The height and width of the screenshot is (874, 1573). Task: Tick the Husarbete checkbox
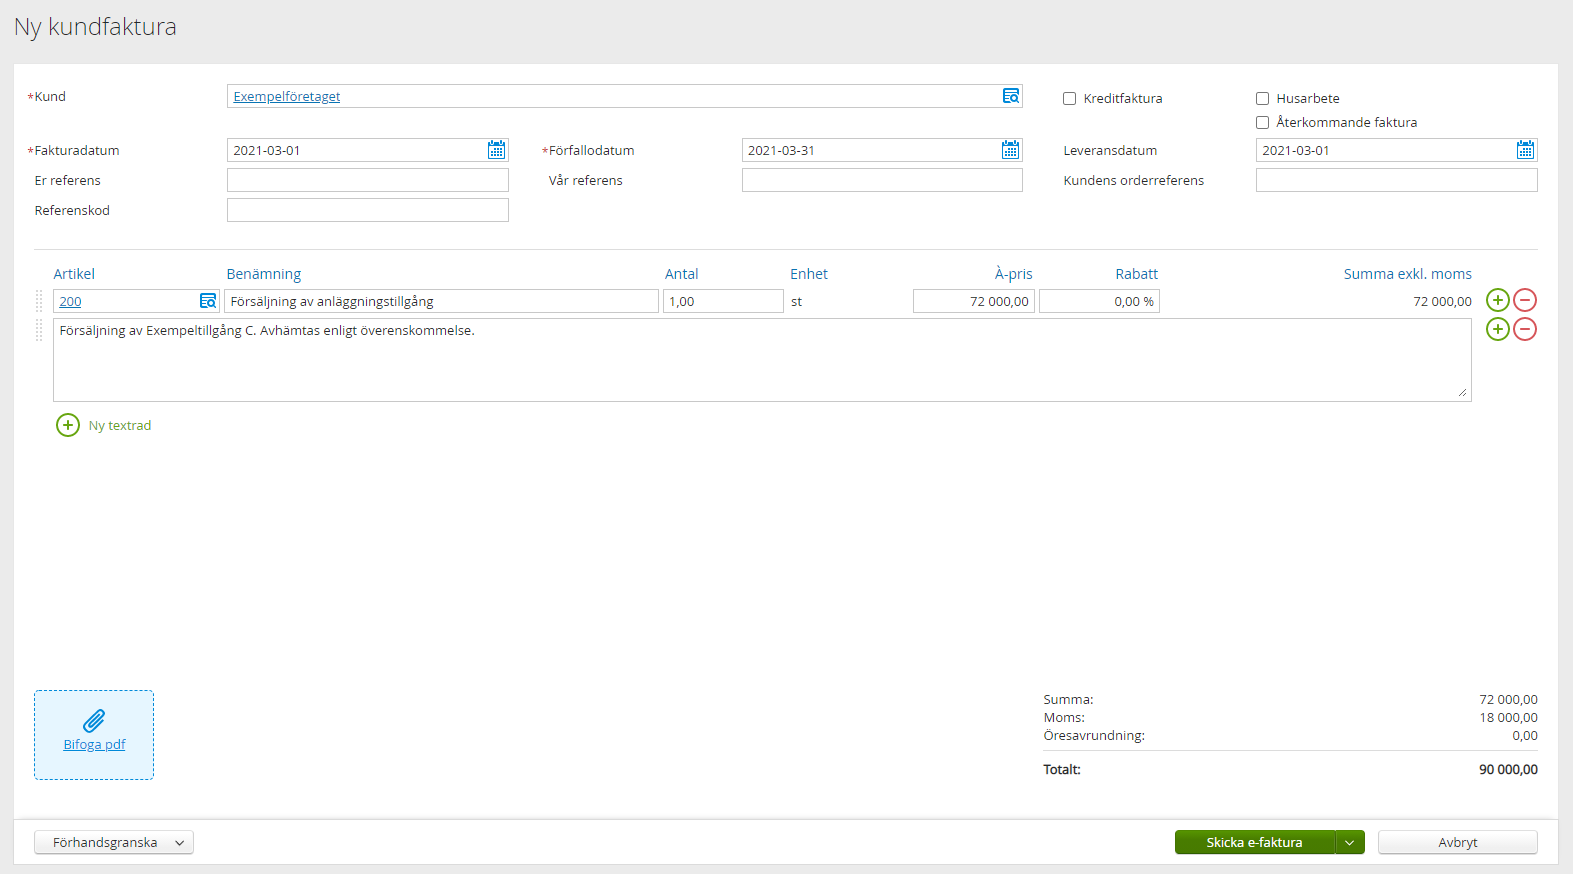point(1262,98)
